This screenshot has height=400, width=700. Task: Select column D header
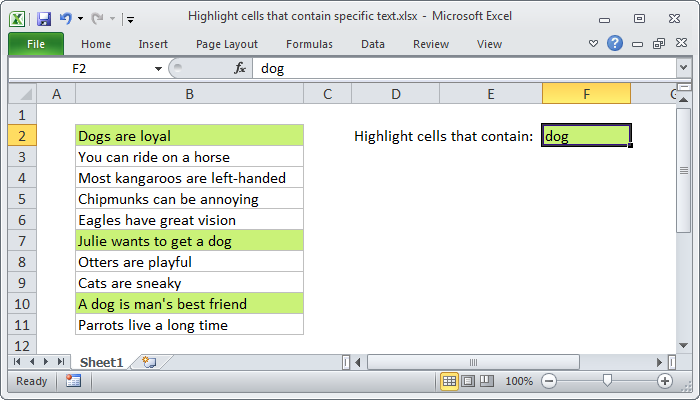(396, 94)
